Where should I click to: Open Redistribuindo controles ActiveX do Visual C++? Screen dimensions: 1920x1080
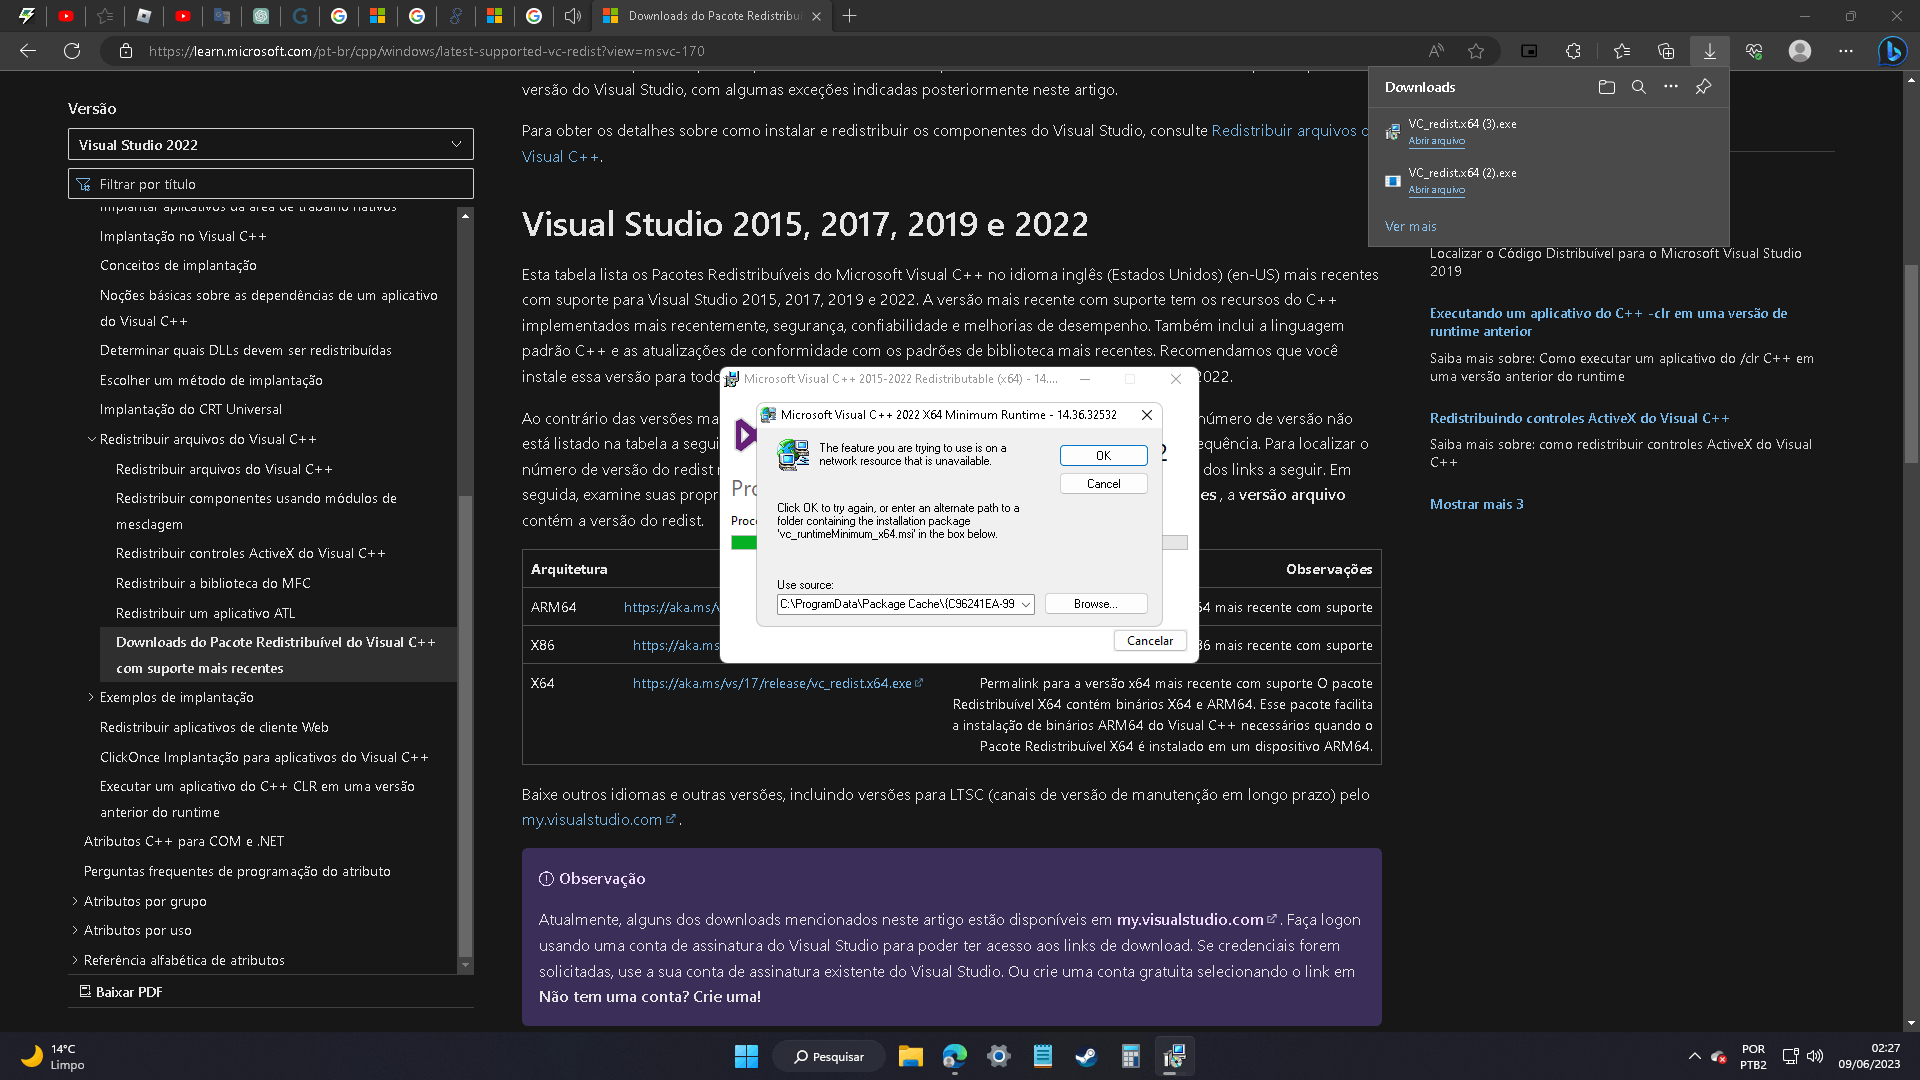pos(1579,418)
